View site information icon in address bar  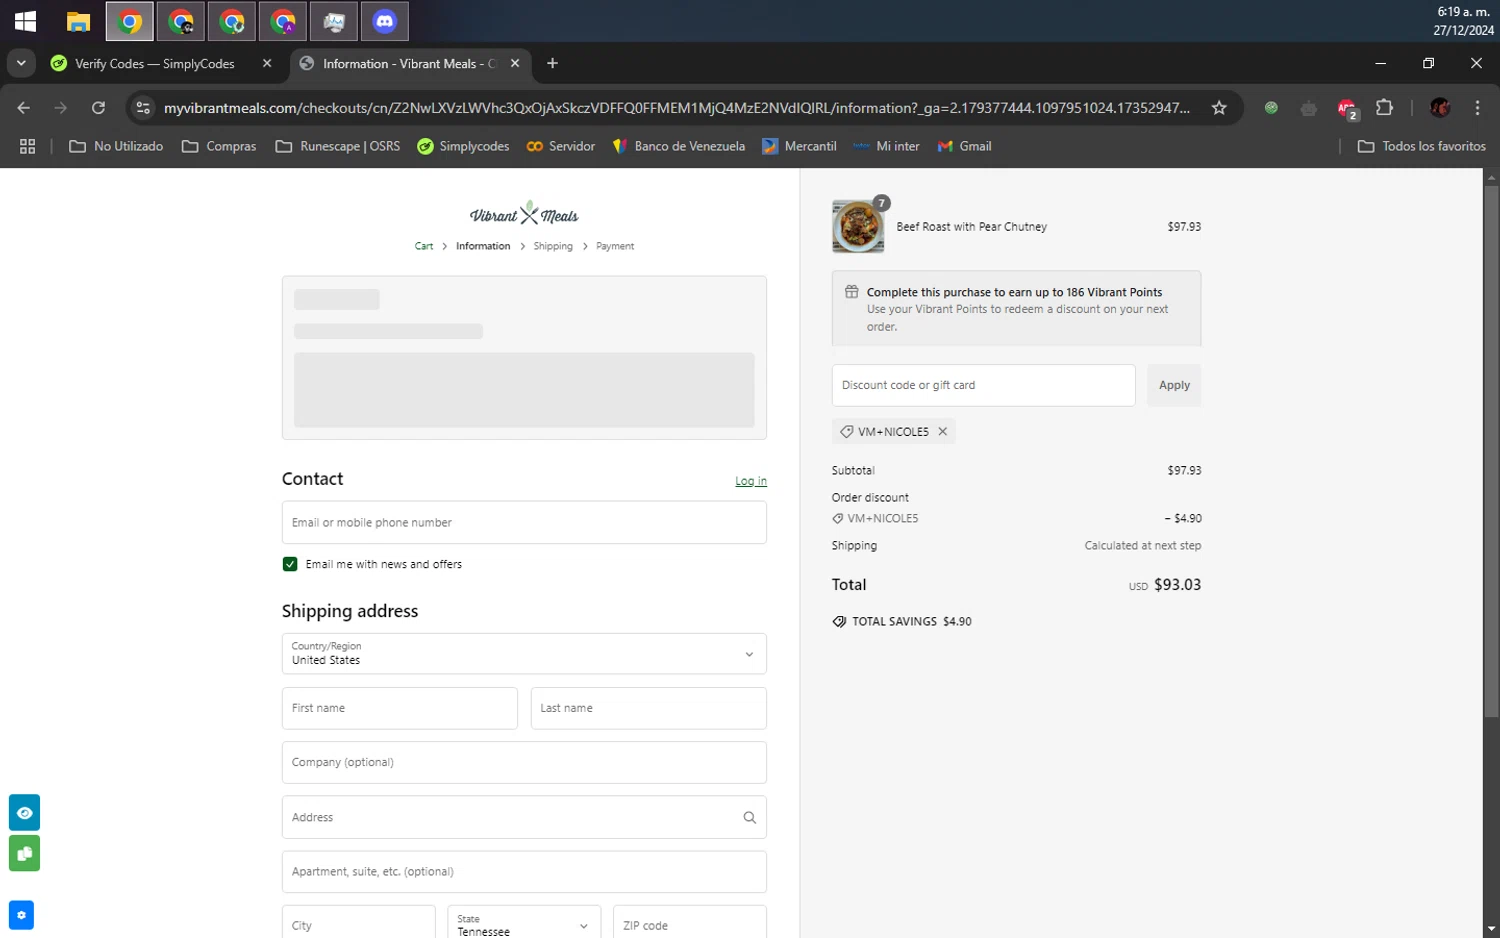coord(143,108)
